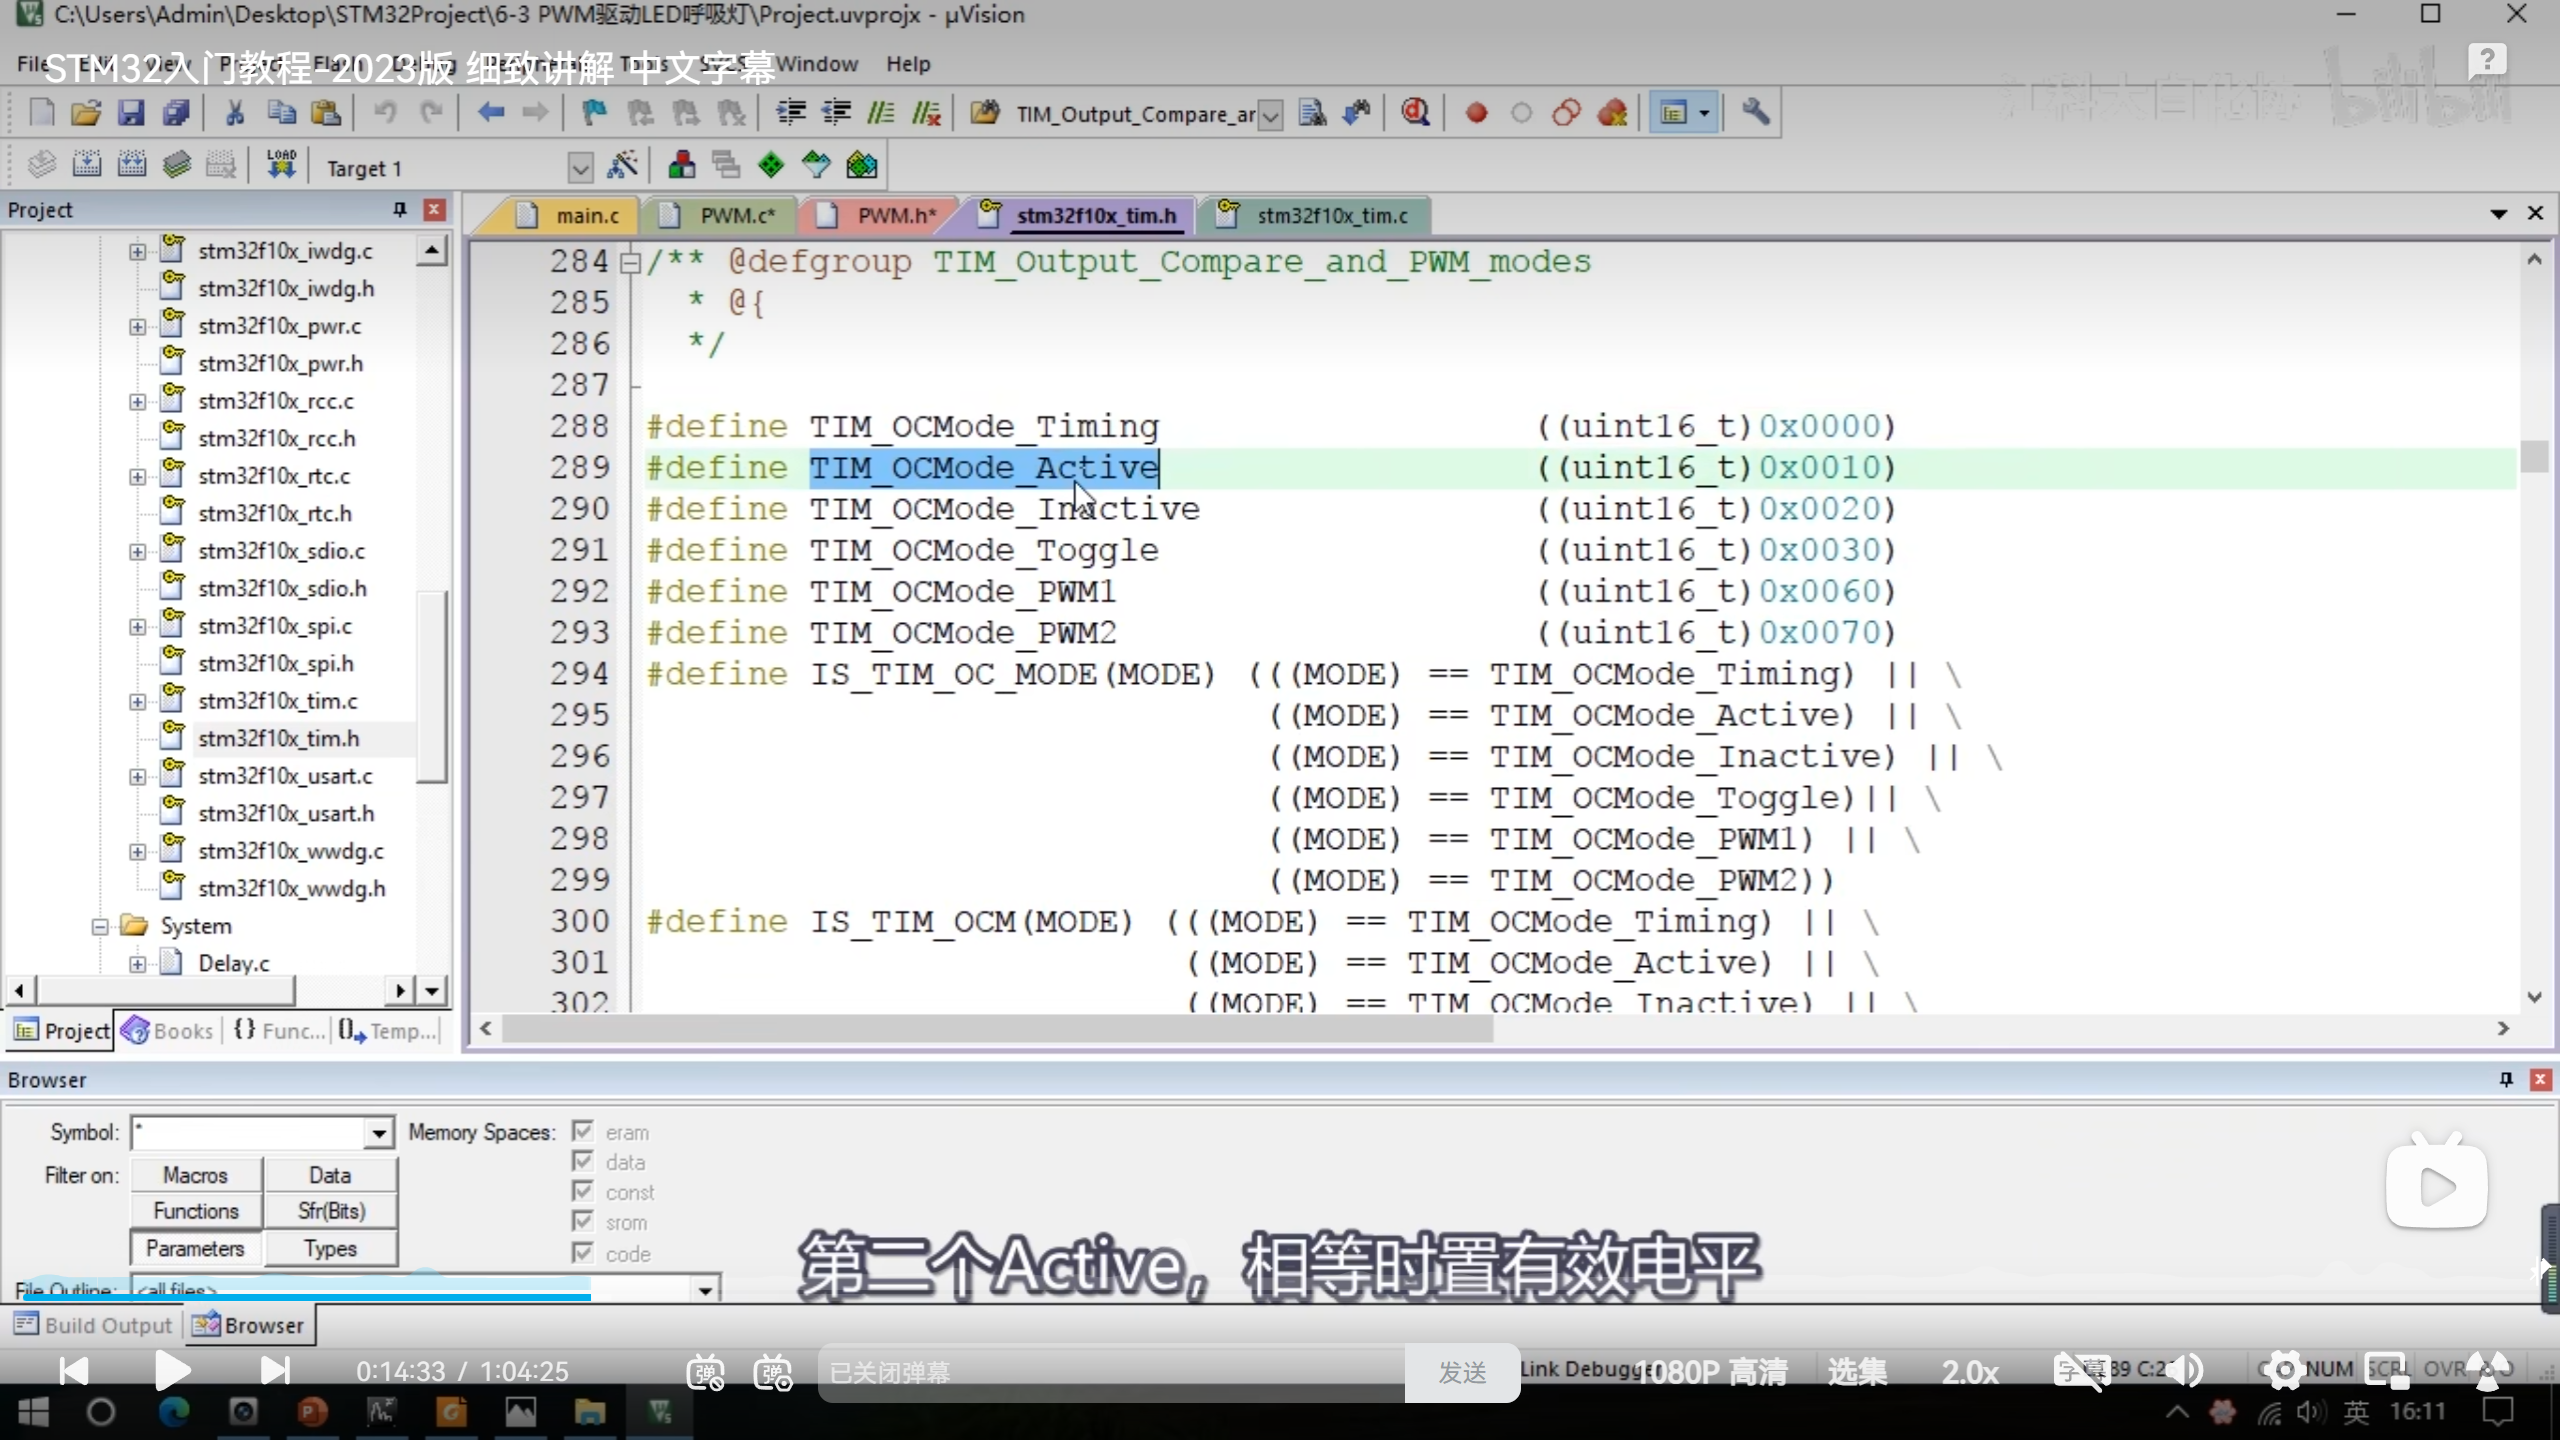Click the Macros filter button

[196, 1175]
